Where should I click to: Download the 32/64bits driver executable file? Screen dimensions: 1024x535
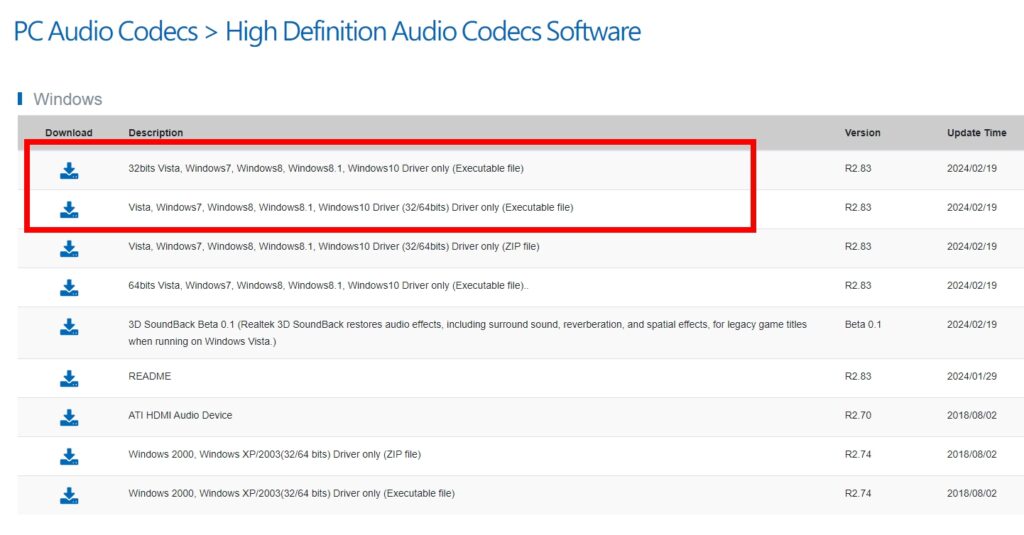[69, 210]
